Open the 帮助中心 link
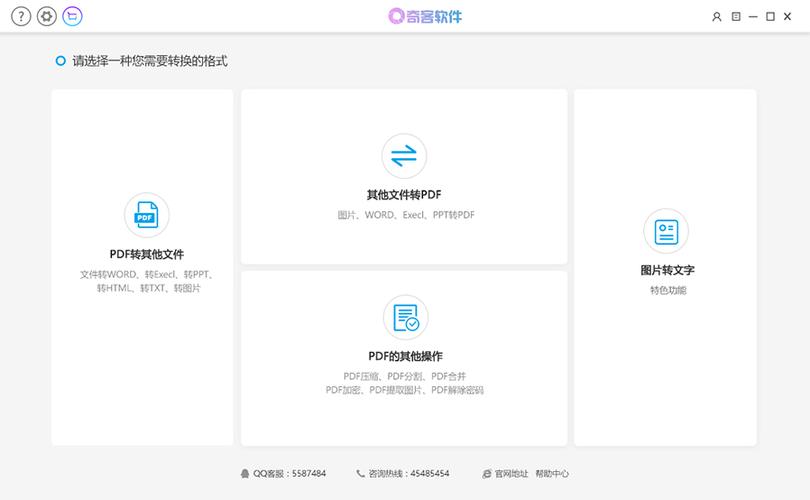The image size is (810, 500). pyautogui.click(x=552, y=474)
